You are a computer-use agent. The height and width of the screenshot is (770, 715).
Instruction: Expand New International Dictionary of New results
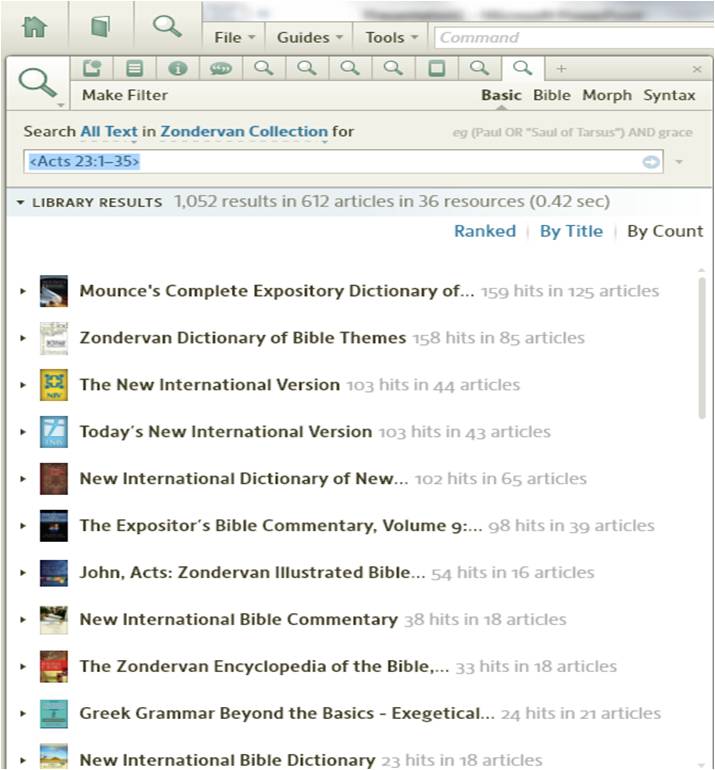click(x=23, y=479)
